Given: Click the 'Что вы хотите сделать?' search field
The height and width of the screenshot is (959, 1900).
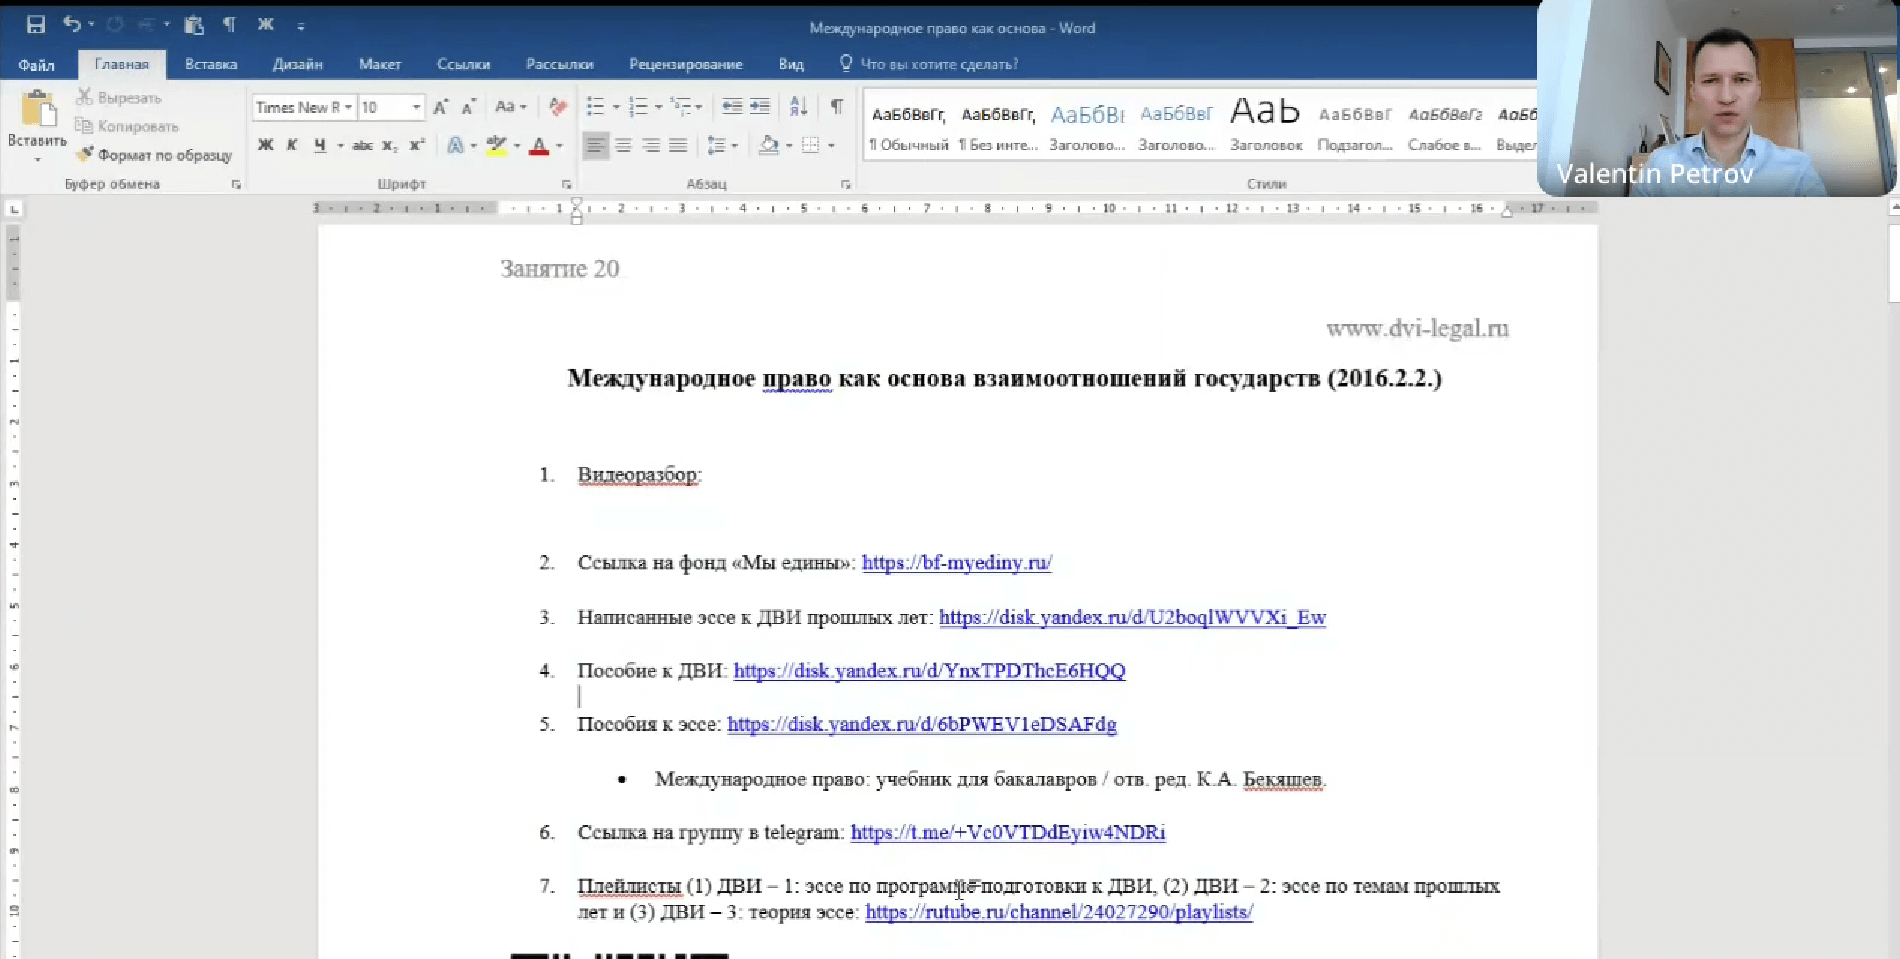Looking at the screenshot, I should pos(938,64).
